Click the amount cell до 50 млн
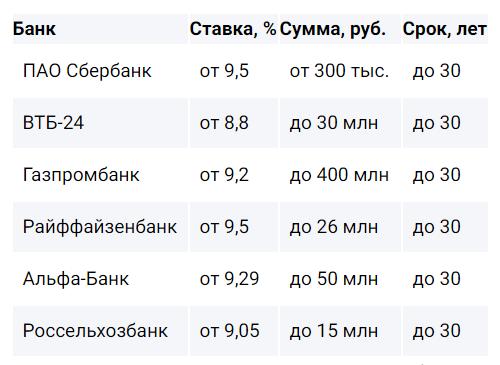 tap(340, 279)
